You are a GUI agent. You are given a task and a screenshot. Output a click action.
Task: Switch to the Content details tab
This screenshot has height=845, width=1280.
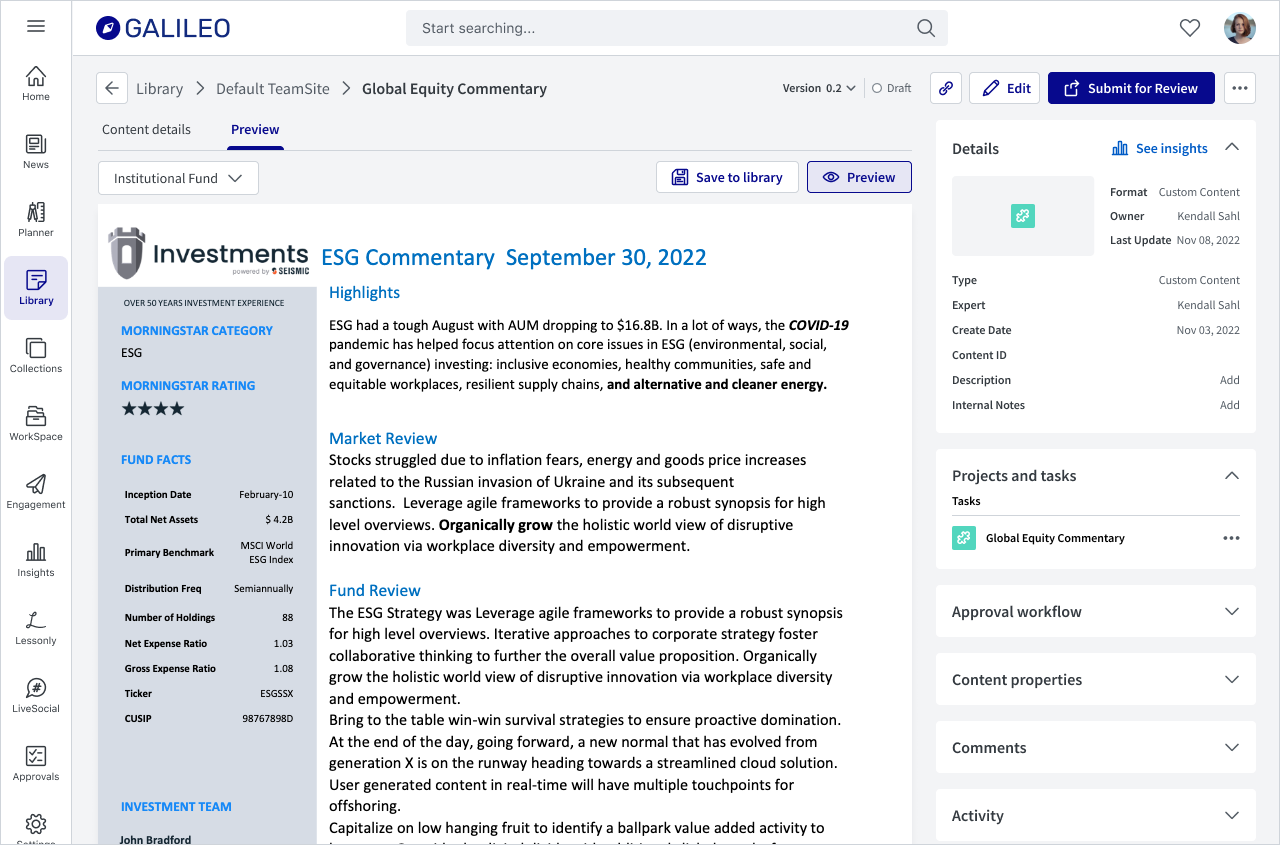click(146, 129)
